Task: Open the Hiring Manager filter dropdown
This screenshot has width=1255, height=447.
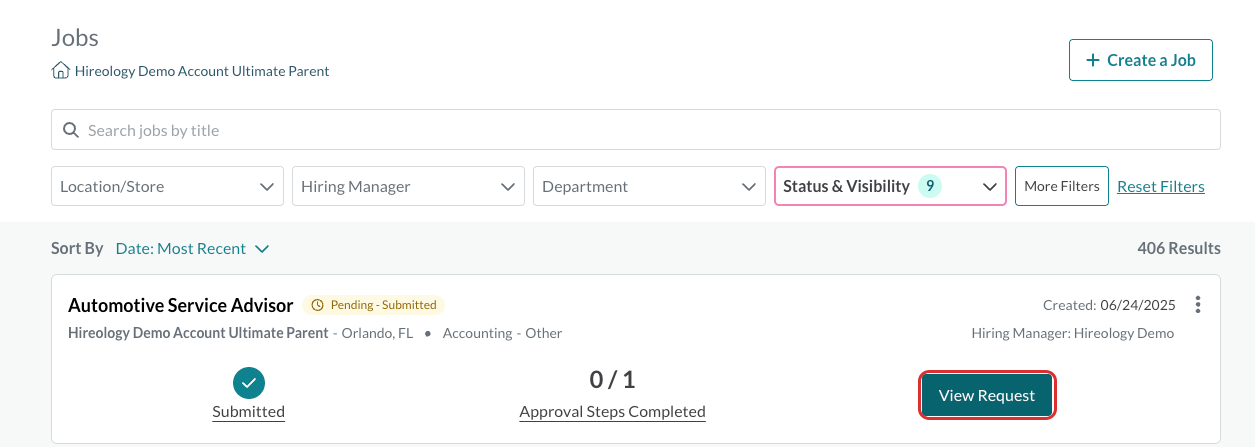Action: (x=408, y=186)
